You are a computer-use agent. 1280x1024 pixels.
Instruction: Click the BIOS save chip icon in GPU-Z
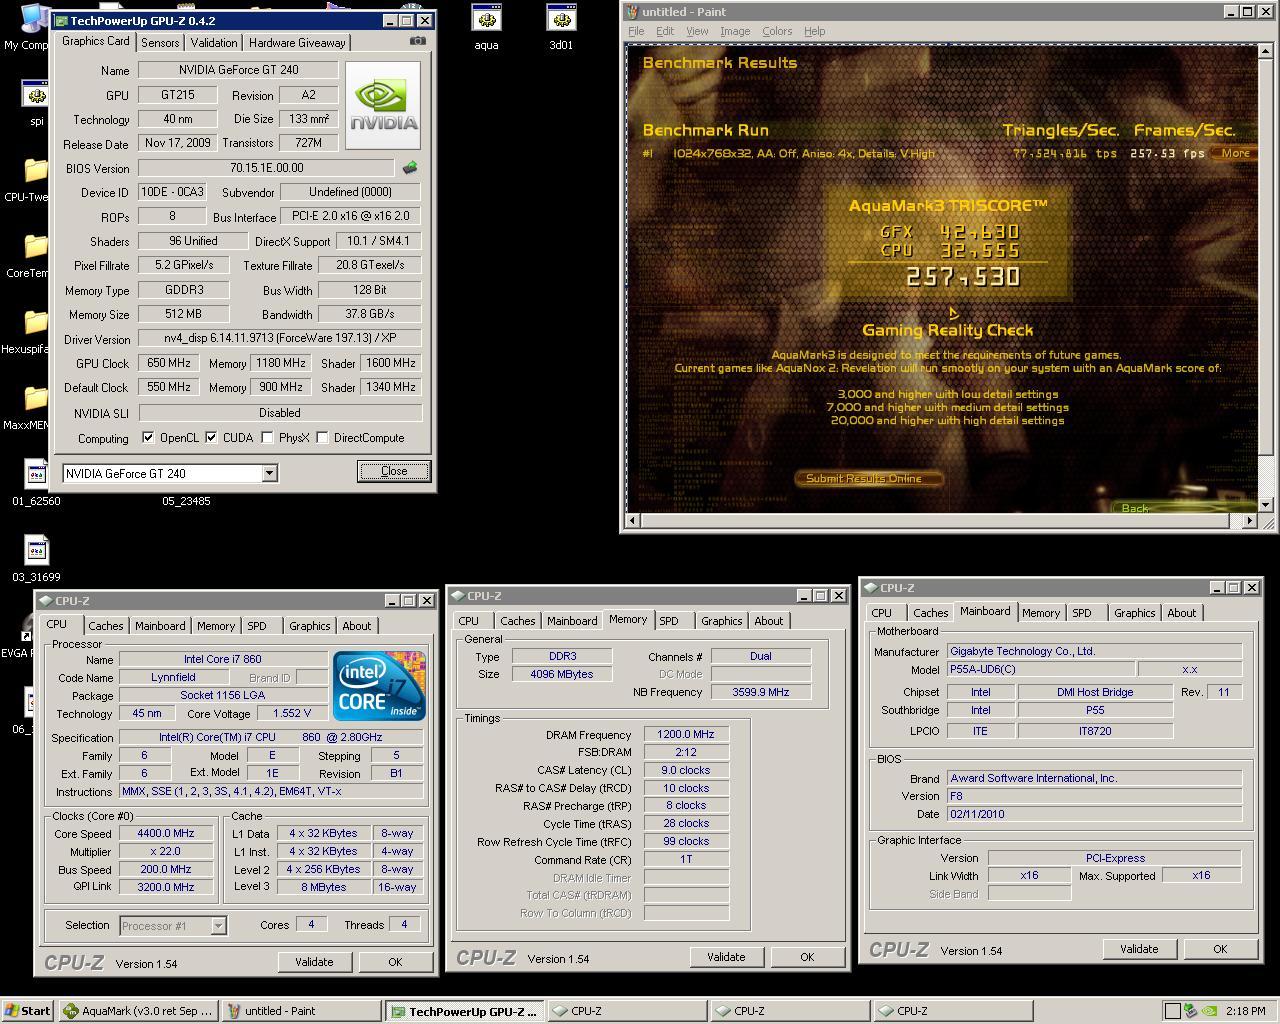409,168
